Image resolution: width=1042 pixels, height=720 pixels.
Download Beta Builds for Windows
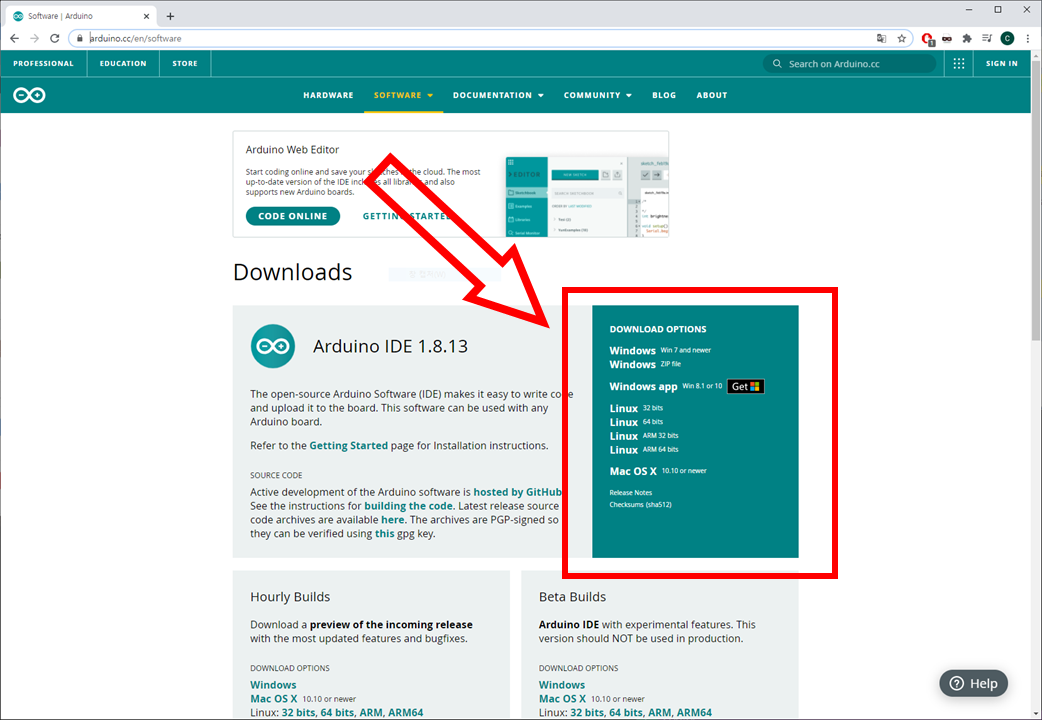click(562, 685)
